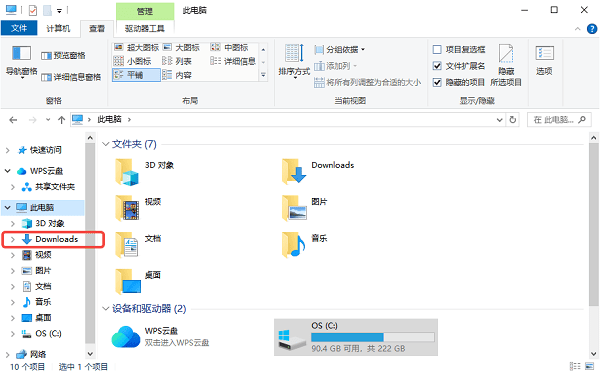This screenshot has width=600, height=375.
Task: Open recent locations dropdown next to Forward
Action: 48,120
